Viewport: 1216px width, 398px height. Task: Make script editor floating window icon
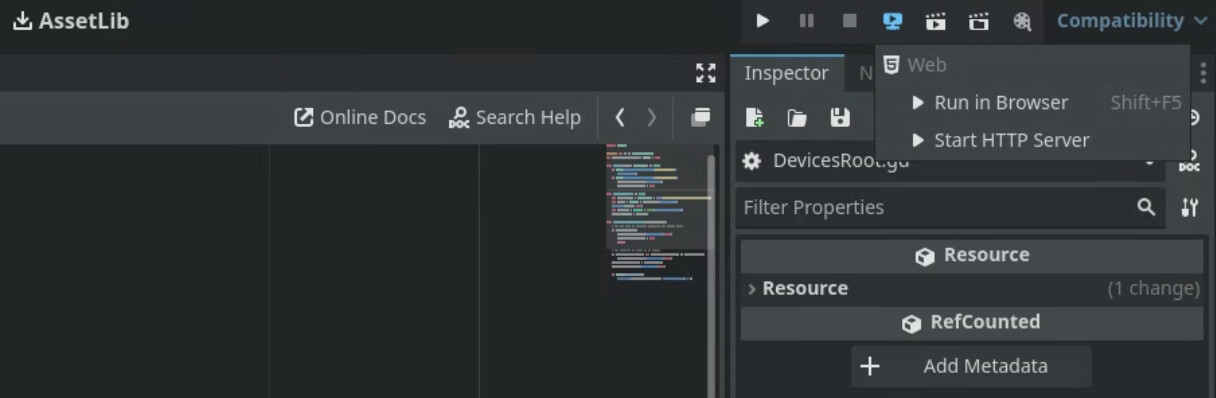click(x=700, y=117)
